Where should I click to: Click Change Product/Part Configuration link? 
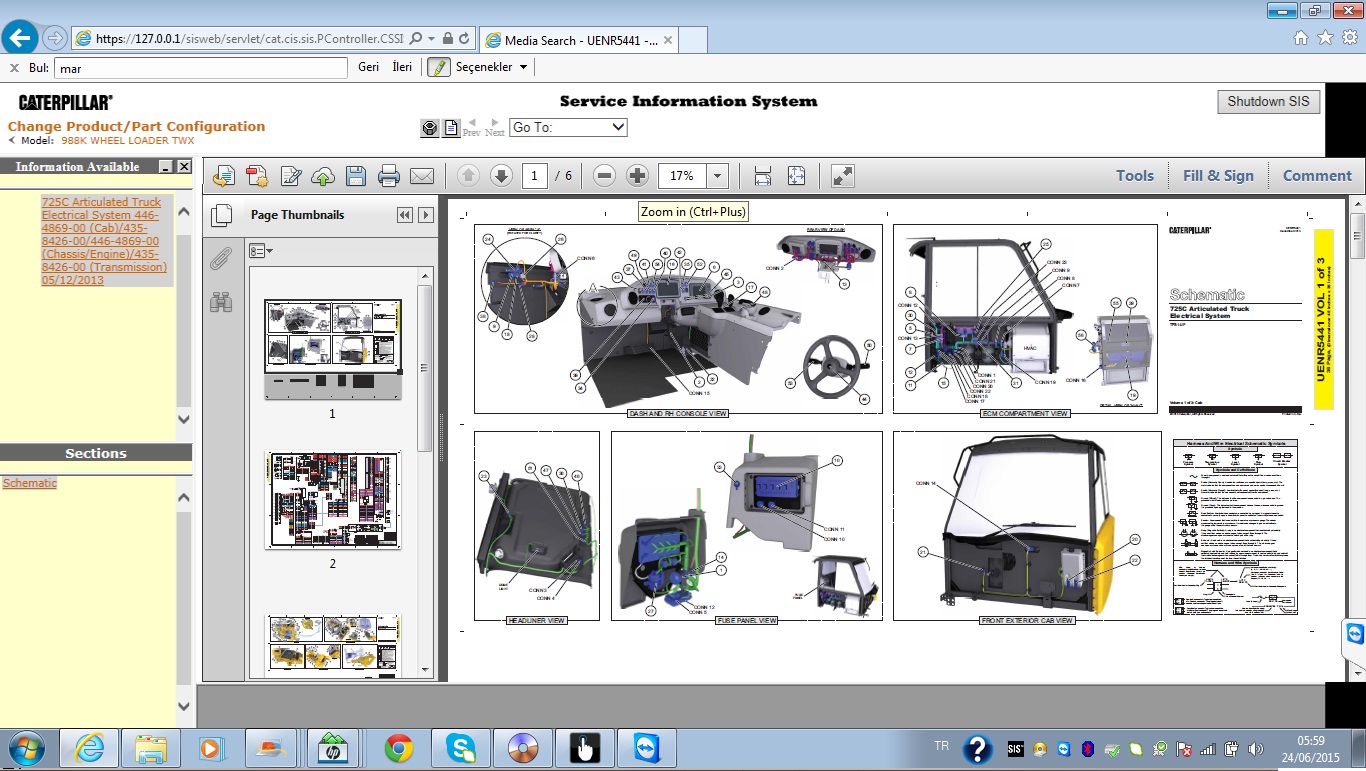[x=136, y=126]
